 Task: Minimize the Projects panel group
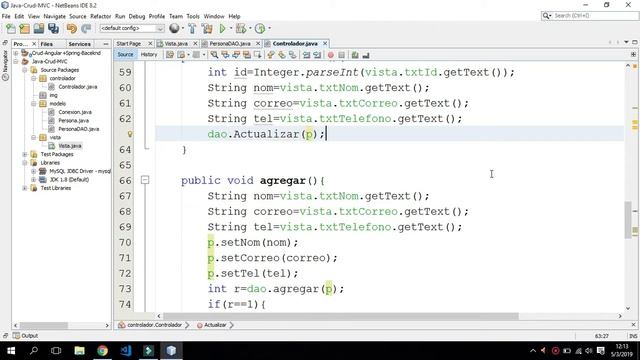point(106,44)
